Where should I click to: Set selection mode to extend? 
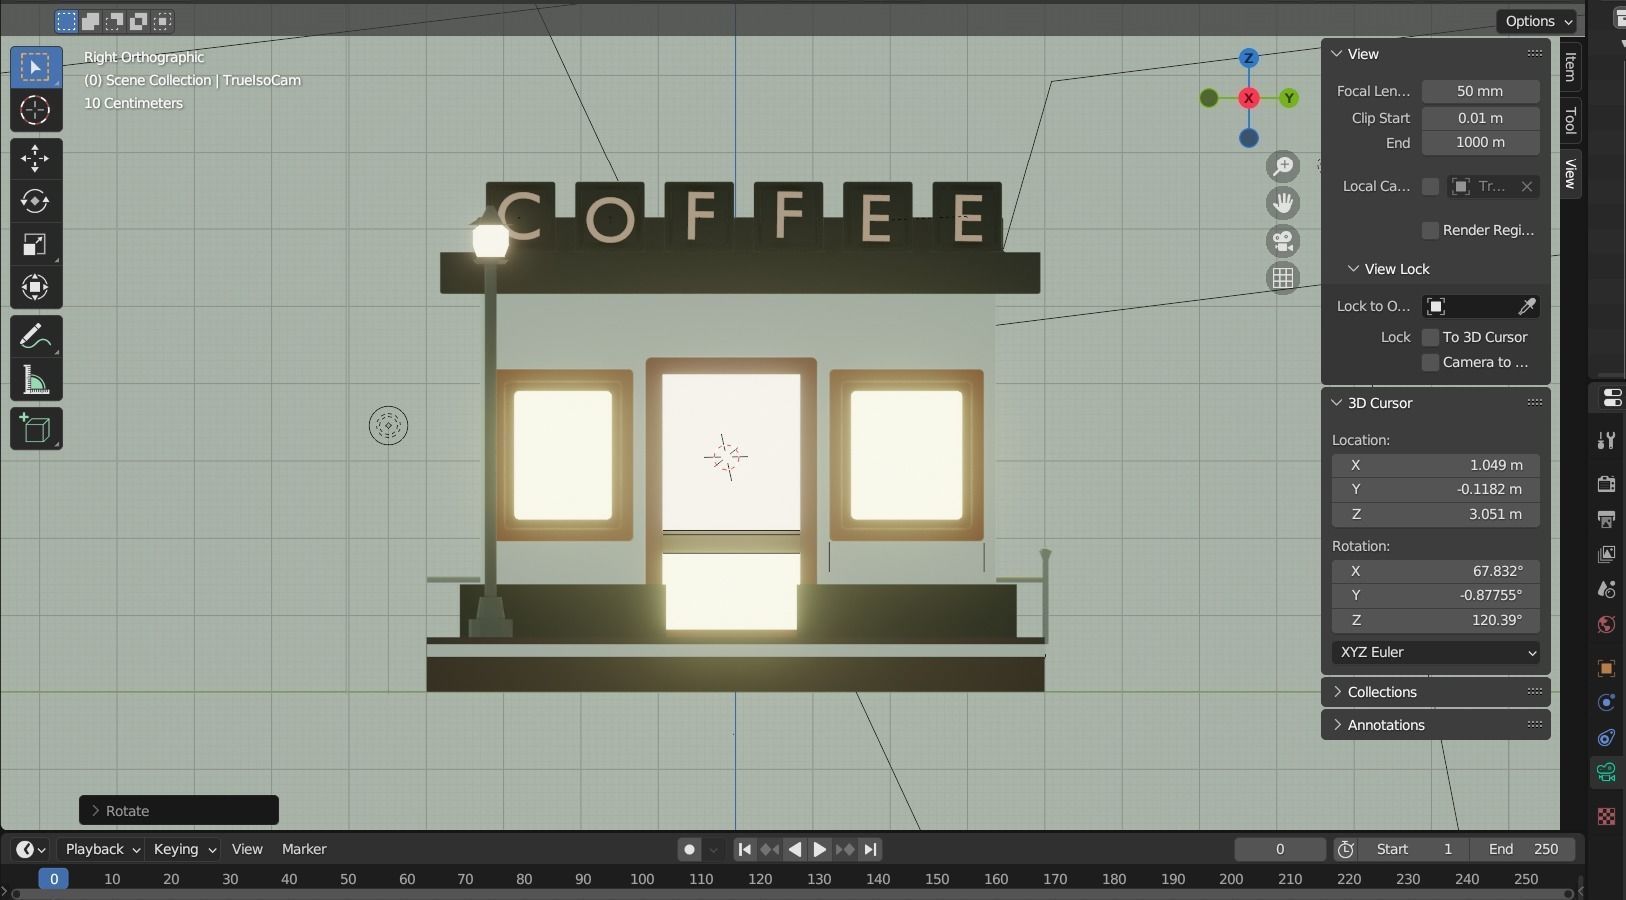click(x=90, y=21)
